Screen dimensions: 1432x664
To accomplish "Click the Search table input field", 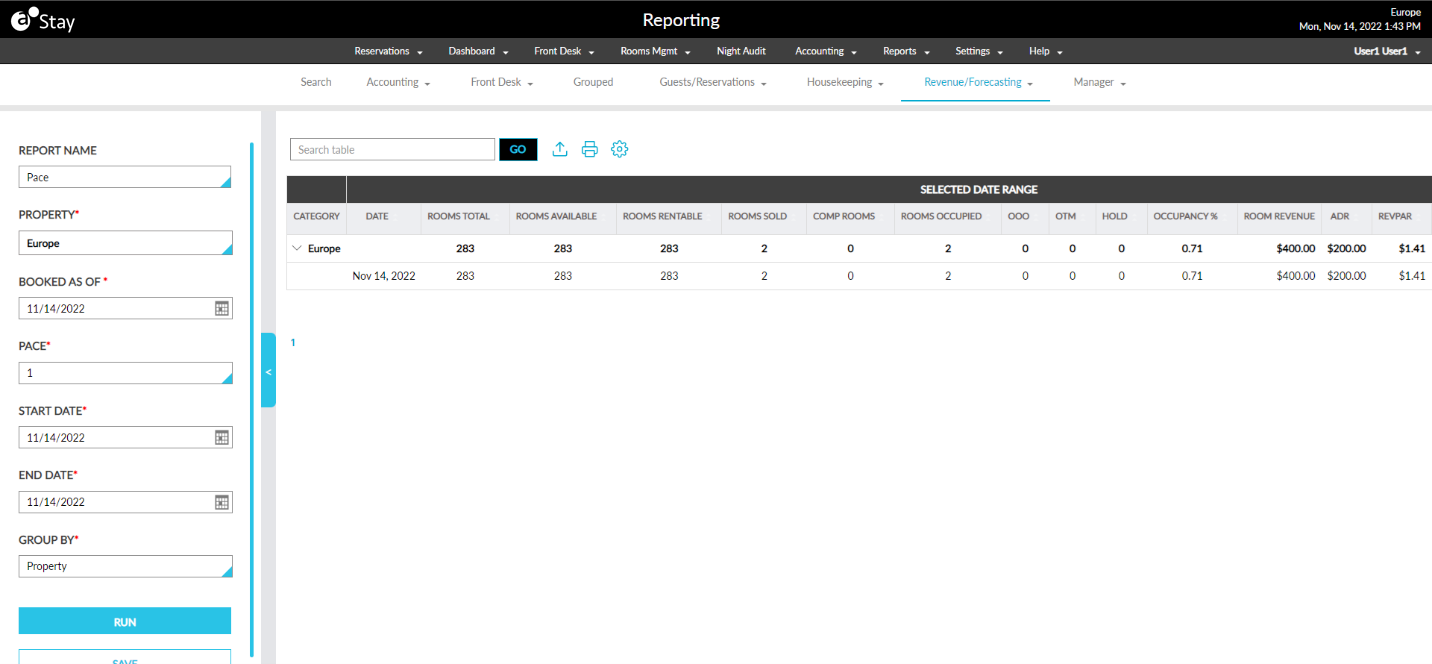I will [x=392, y=148].
